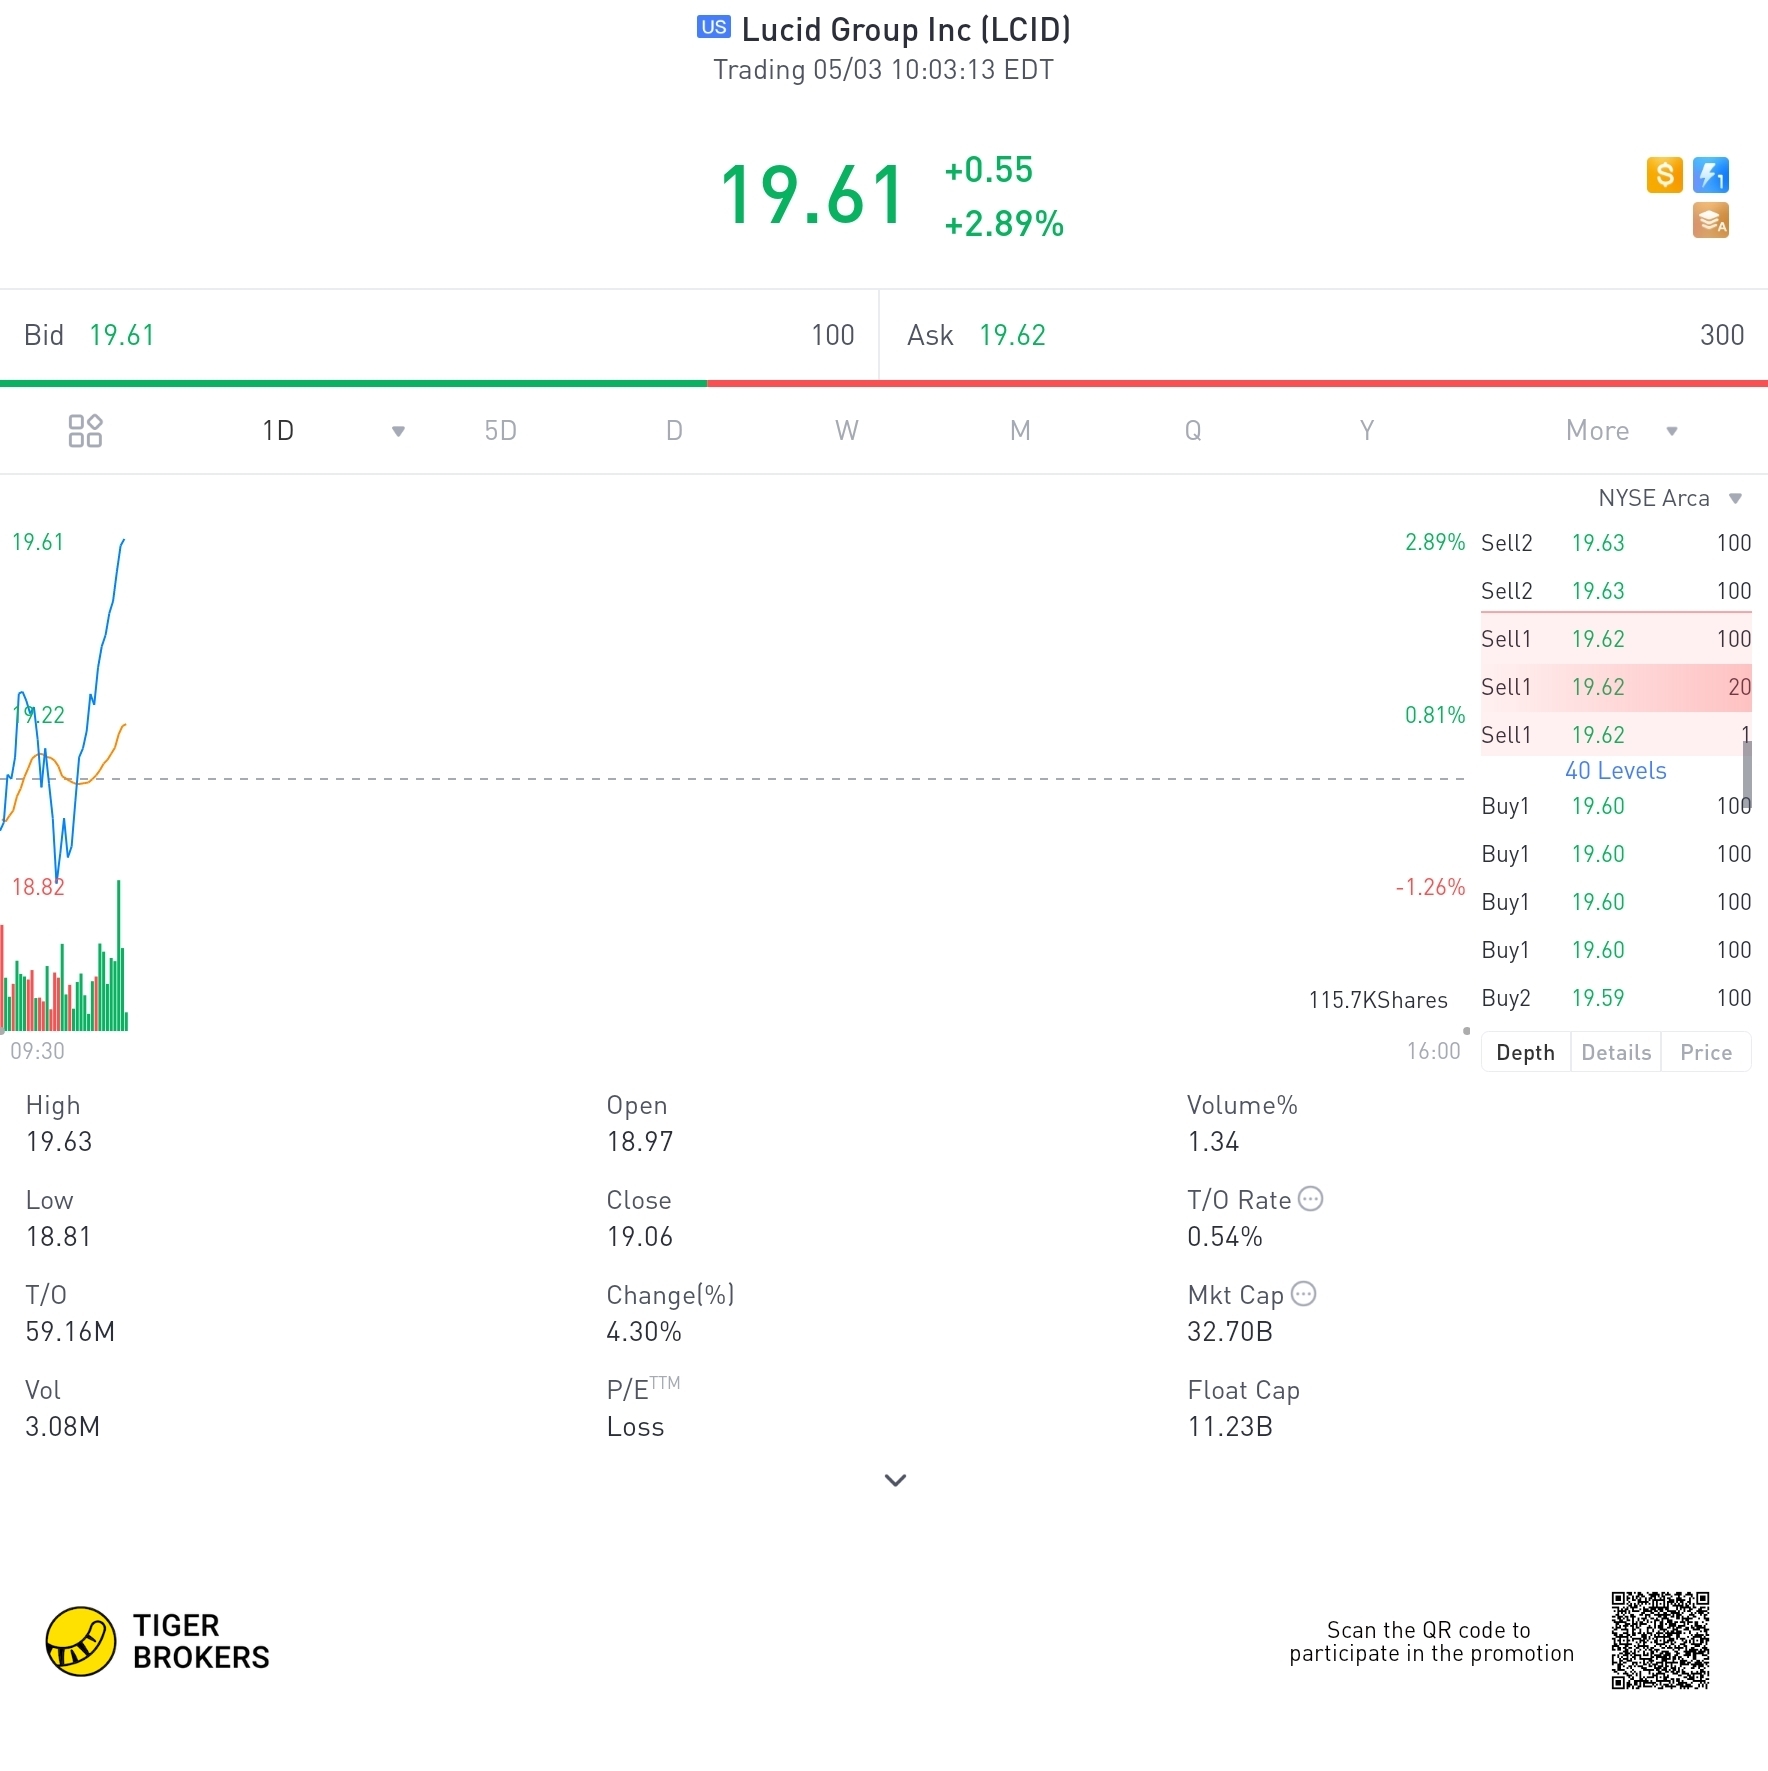Select the Price view
This screenshot has height=1771, width=1768.
coord(1706,1052)
